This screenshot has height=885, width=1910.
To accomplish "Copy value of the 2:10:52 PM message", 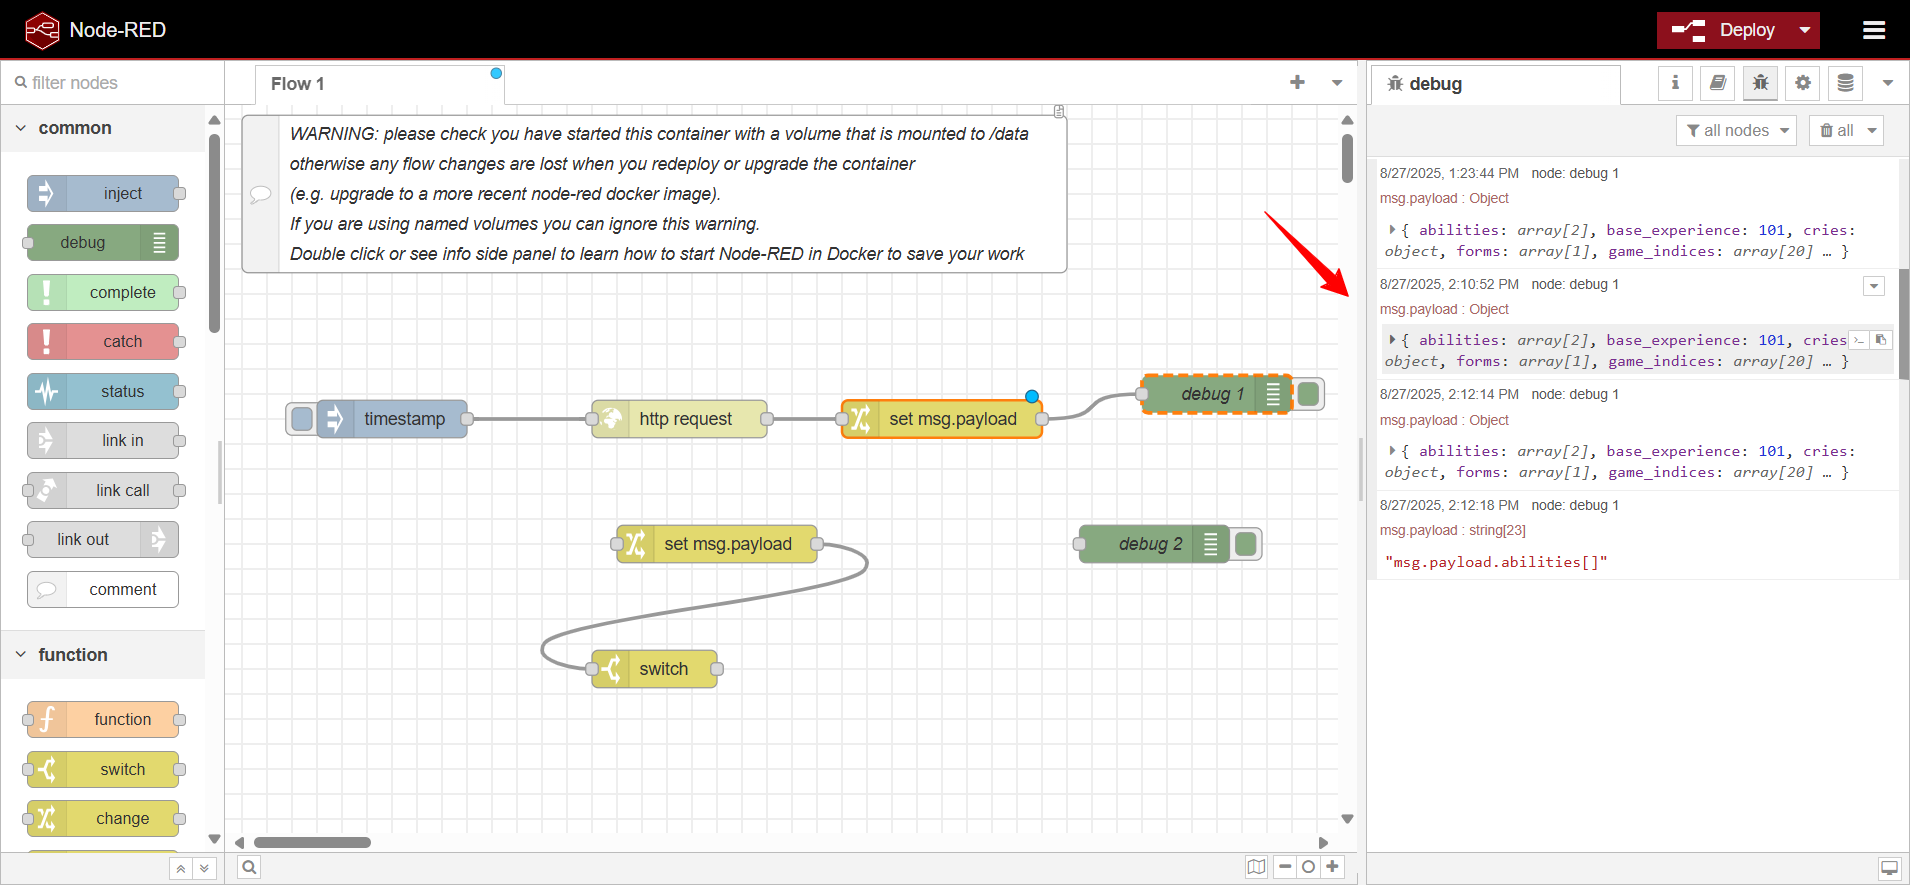I will (x=1881, y=340).
